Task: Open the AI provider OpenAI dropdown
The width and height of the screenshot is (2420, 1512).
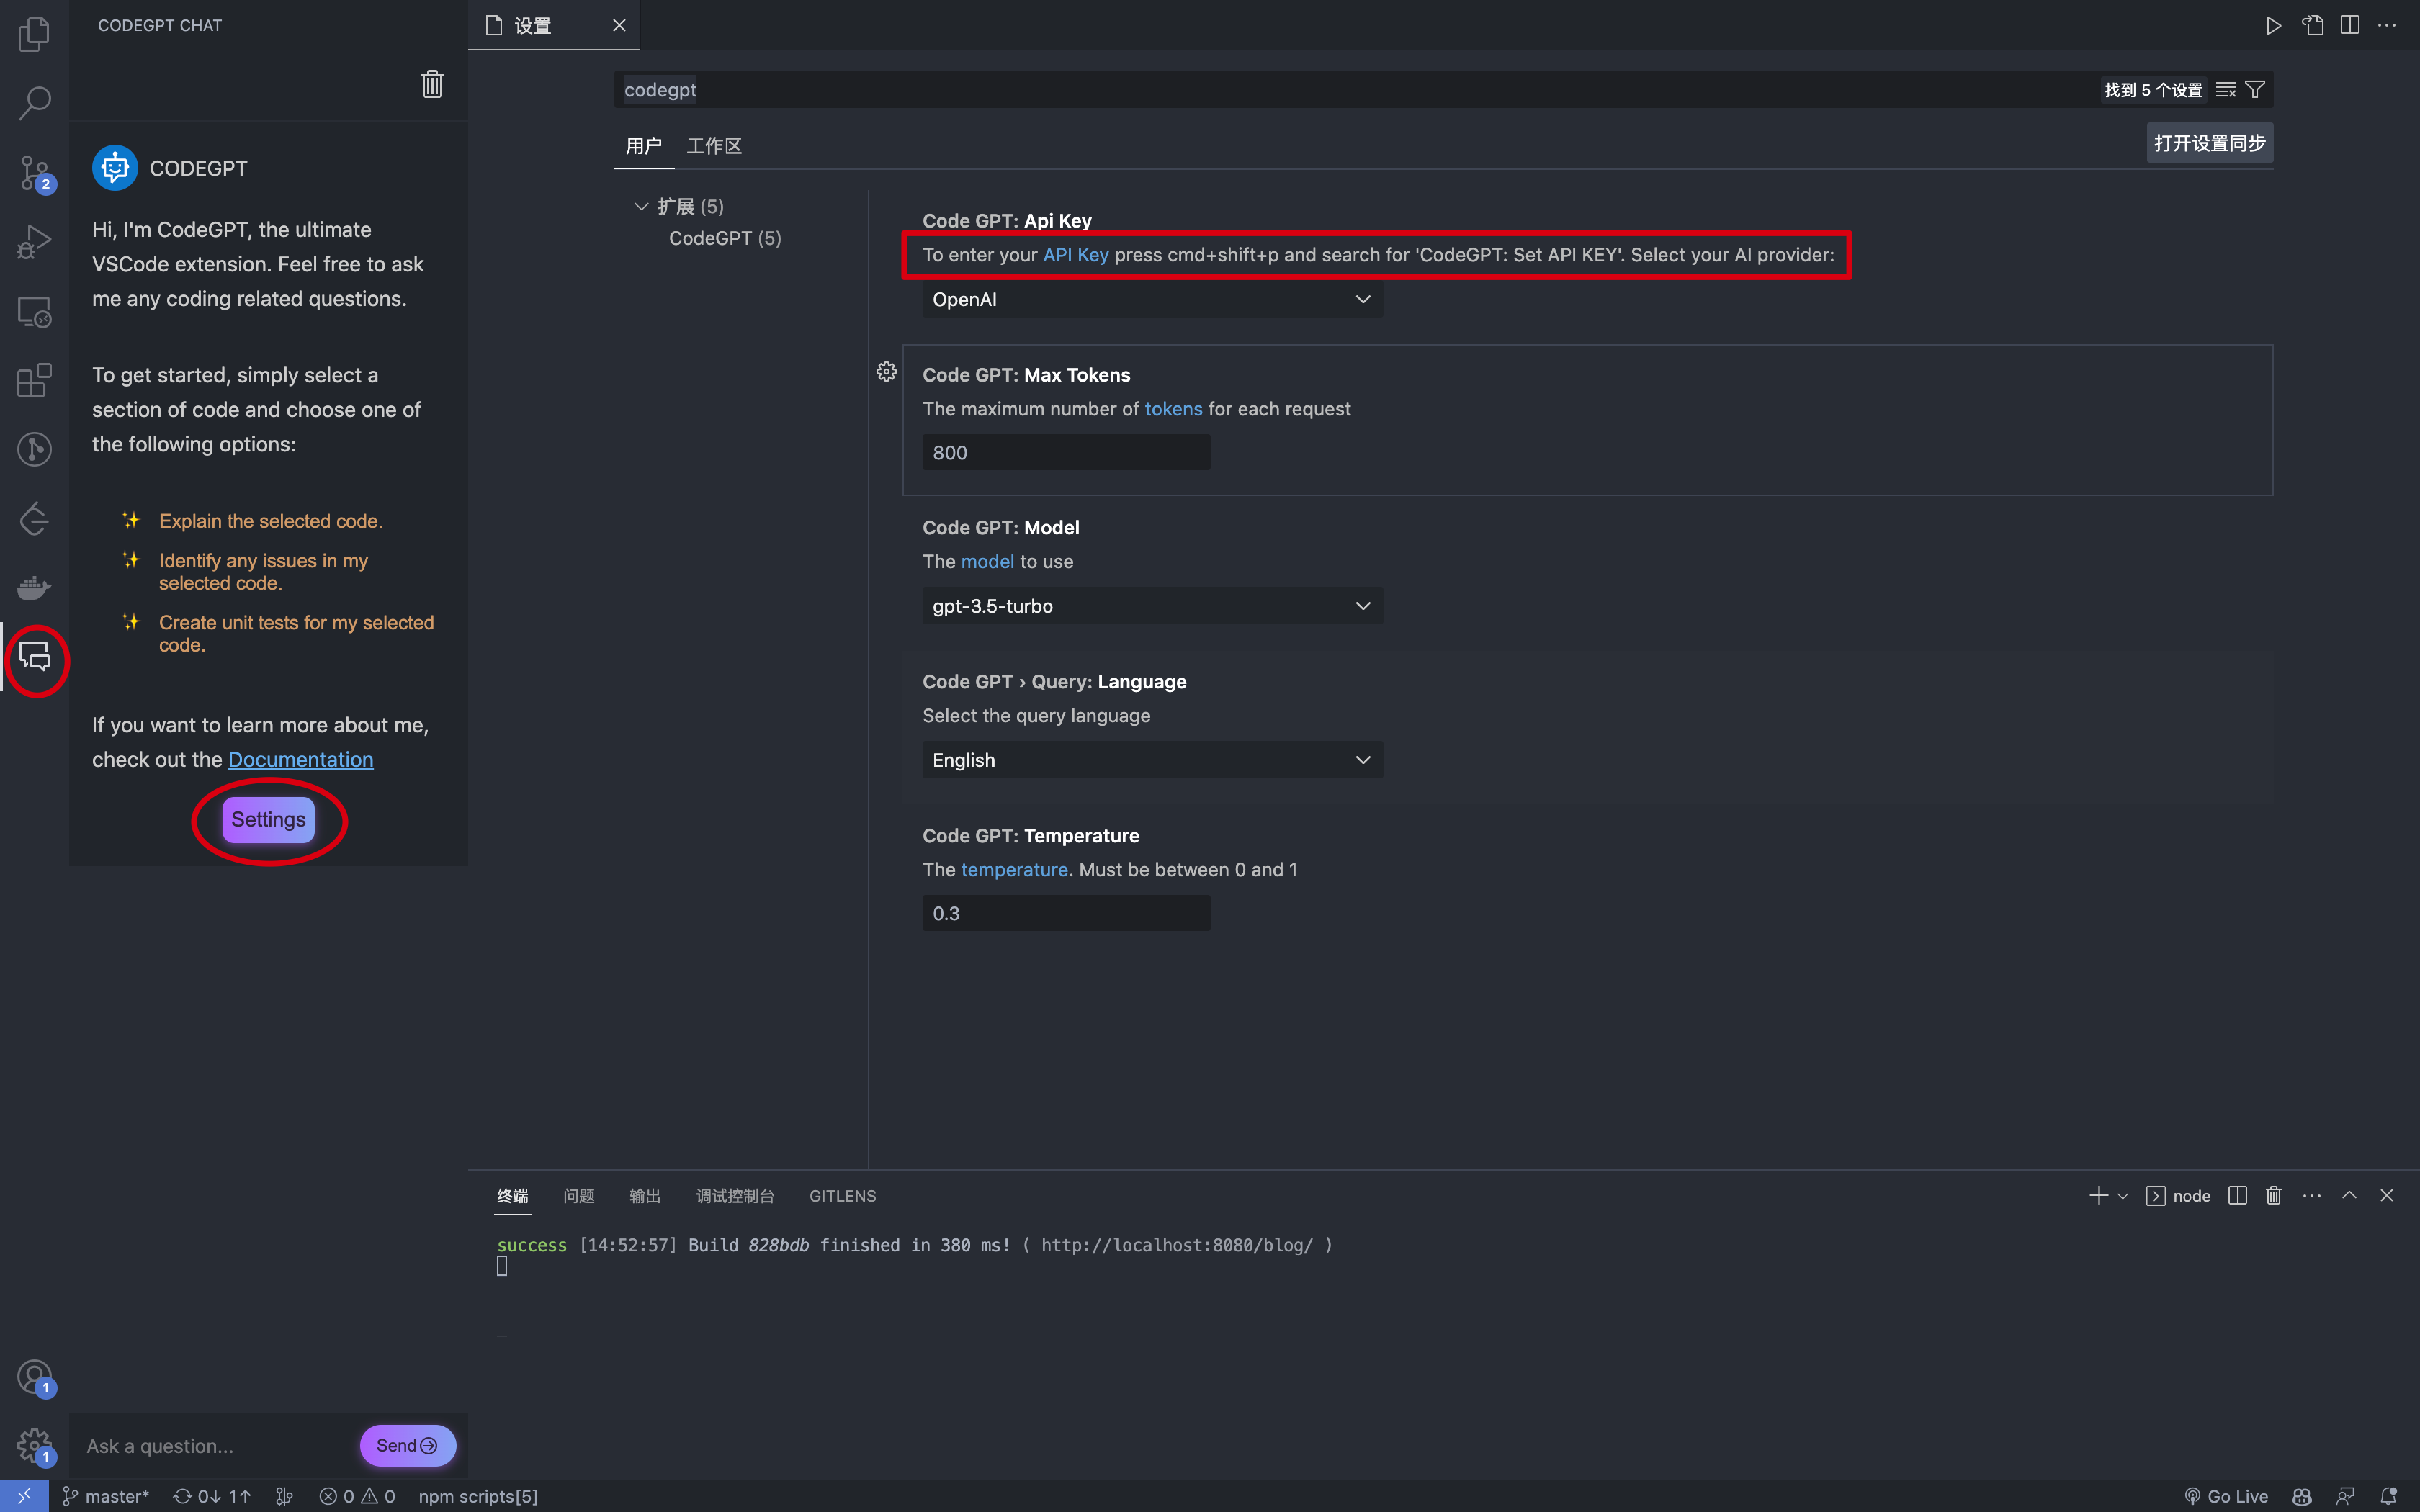Action: coord(1152,299)
